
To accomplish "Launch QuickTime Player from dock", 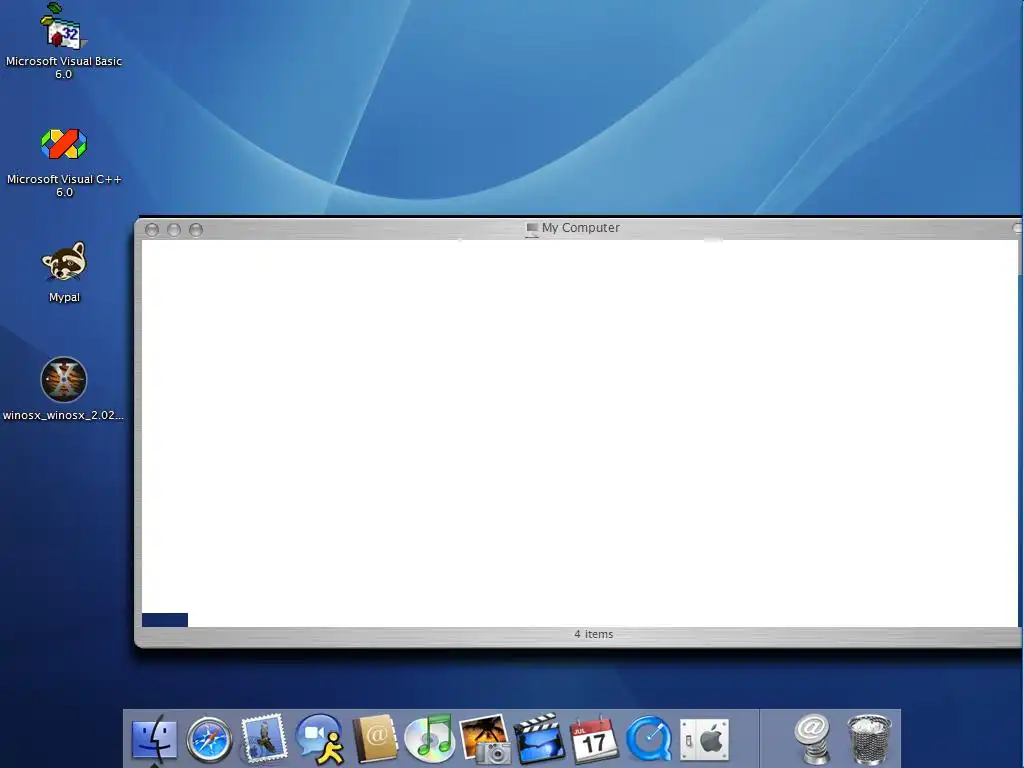I will point(648,739).
